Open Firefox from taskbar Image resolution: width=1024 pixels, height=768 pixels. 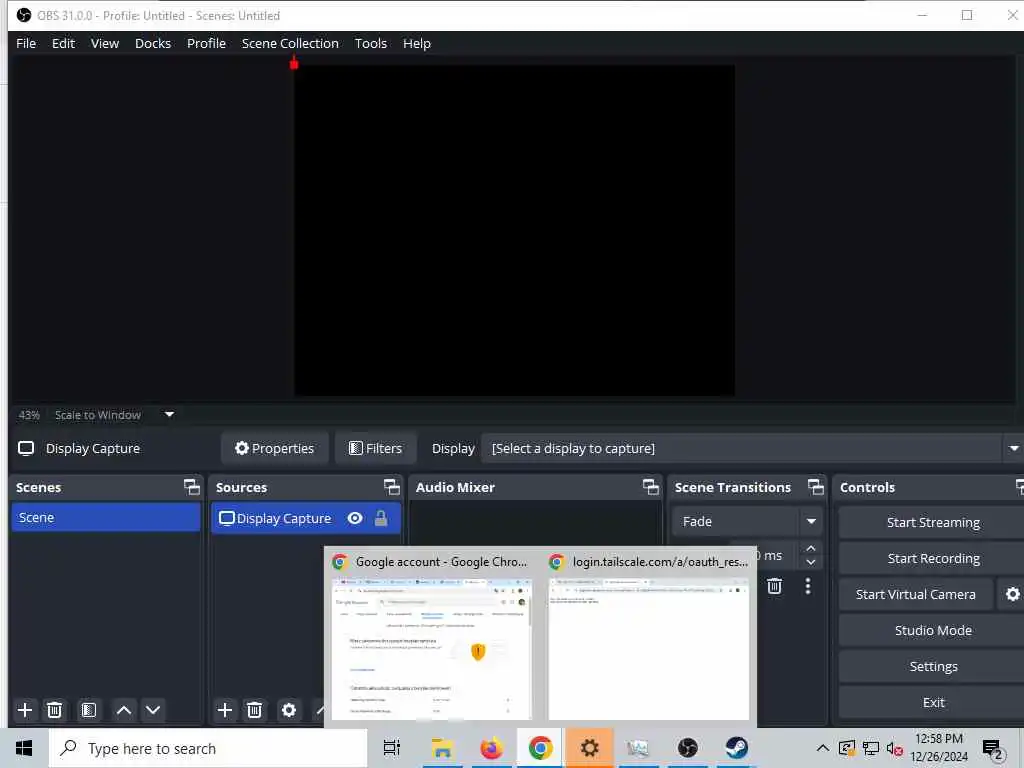491,748
